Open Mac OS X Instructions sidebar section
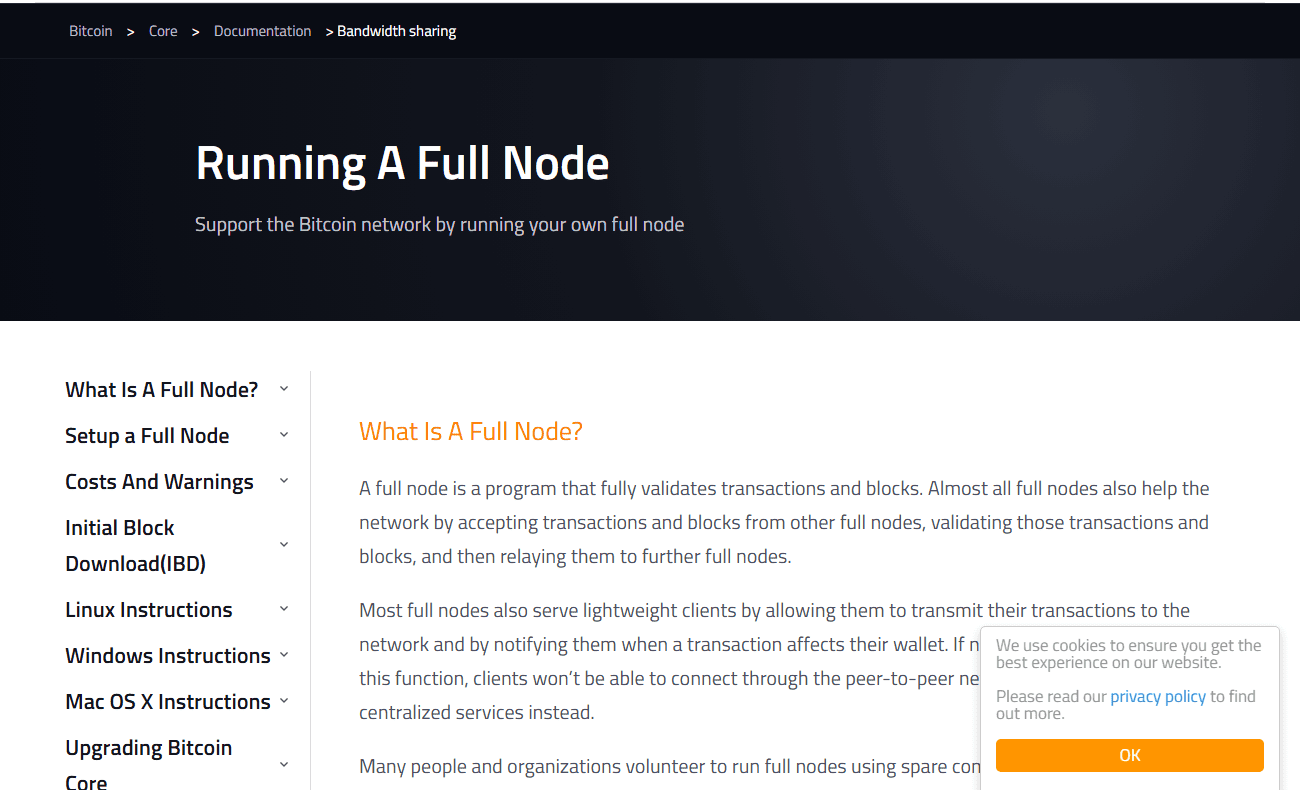Image resolution: width=1300 pixels, height=790 pixels. (x=168, y=702)
